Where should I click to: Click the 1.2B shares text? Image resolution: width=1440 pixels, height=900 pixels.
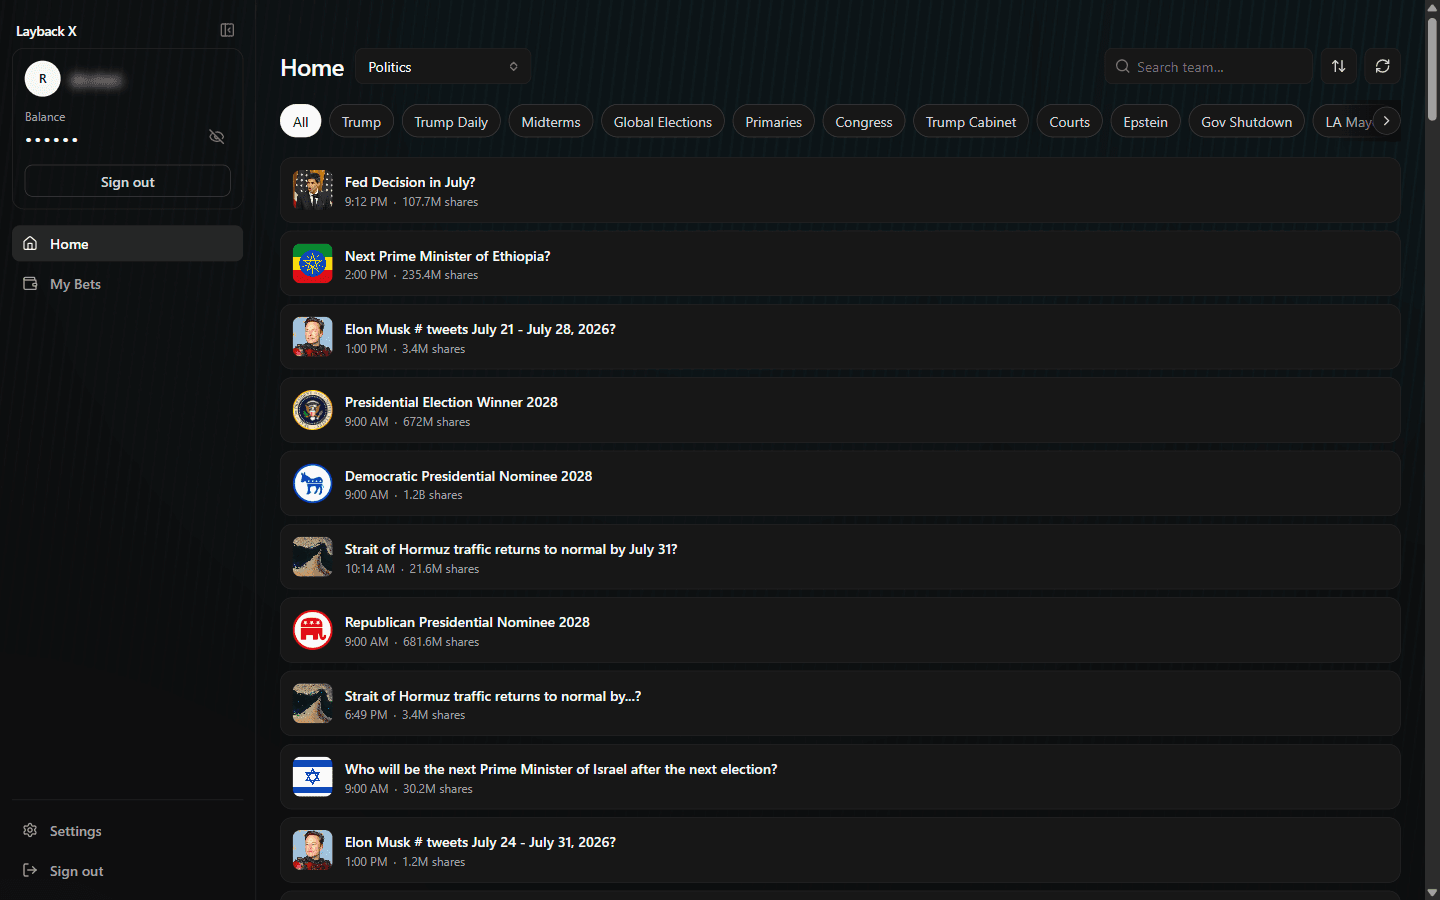pyautogui.click(x=433, y=495)
